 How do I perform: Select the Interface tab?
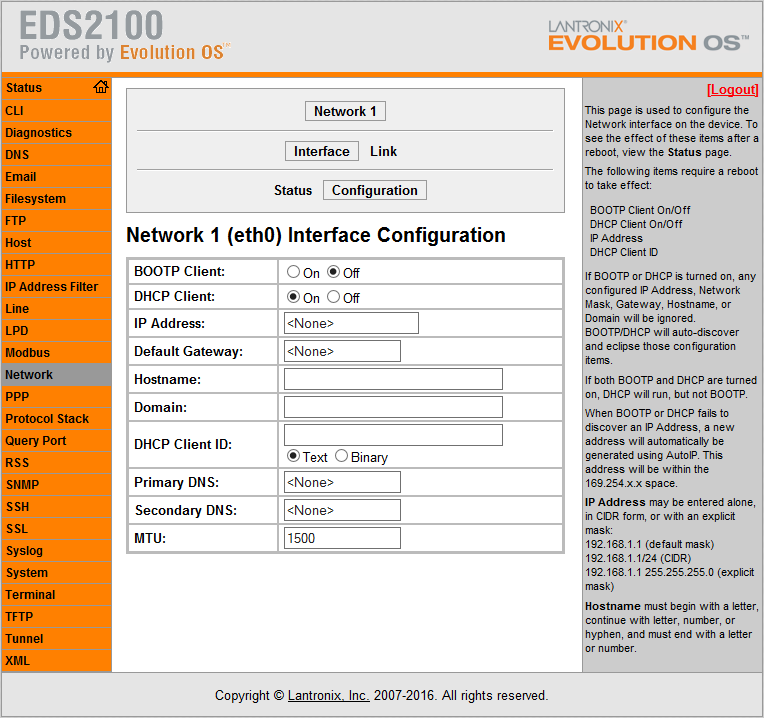click(322, 151)
